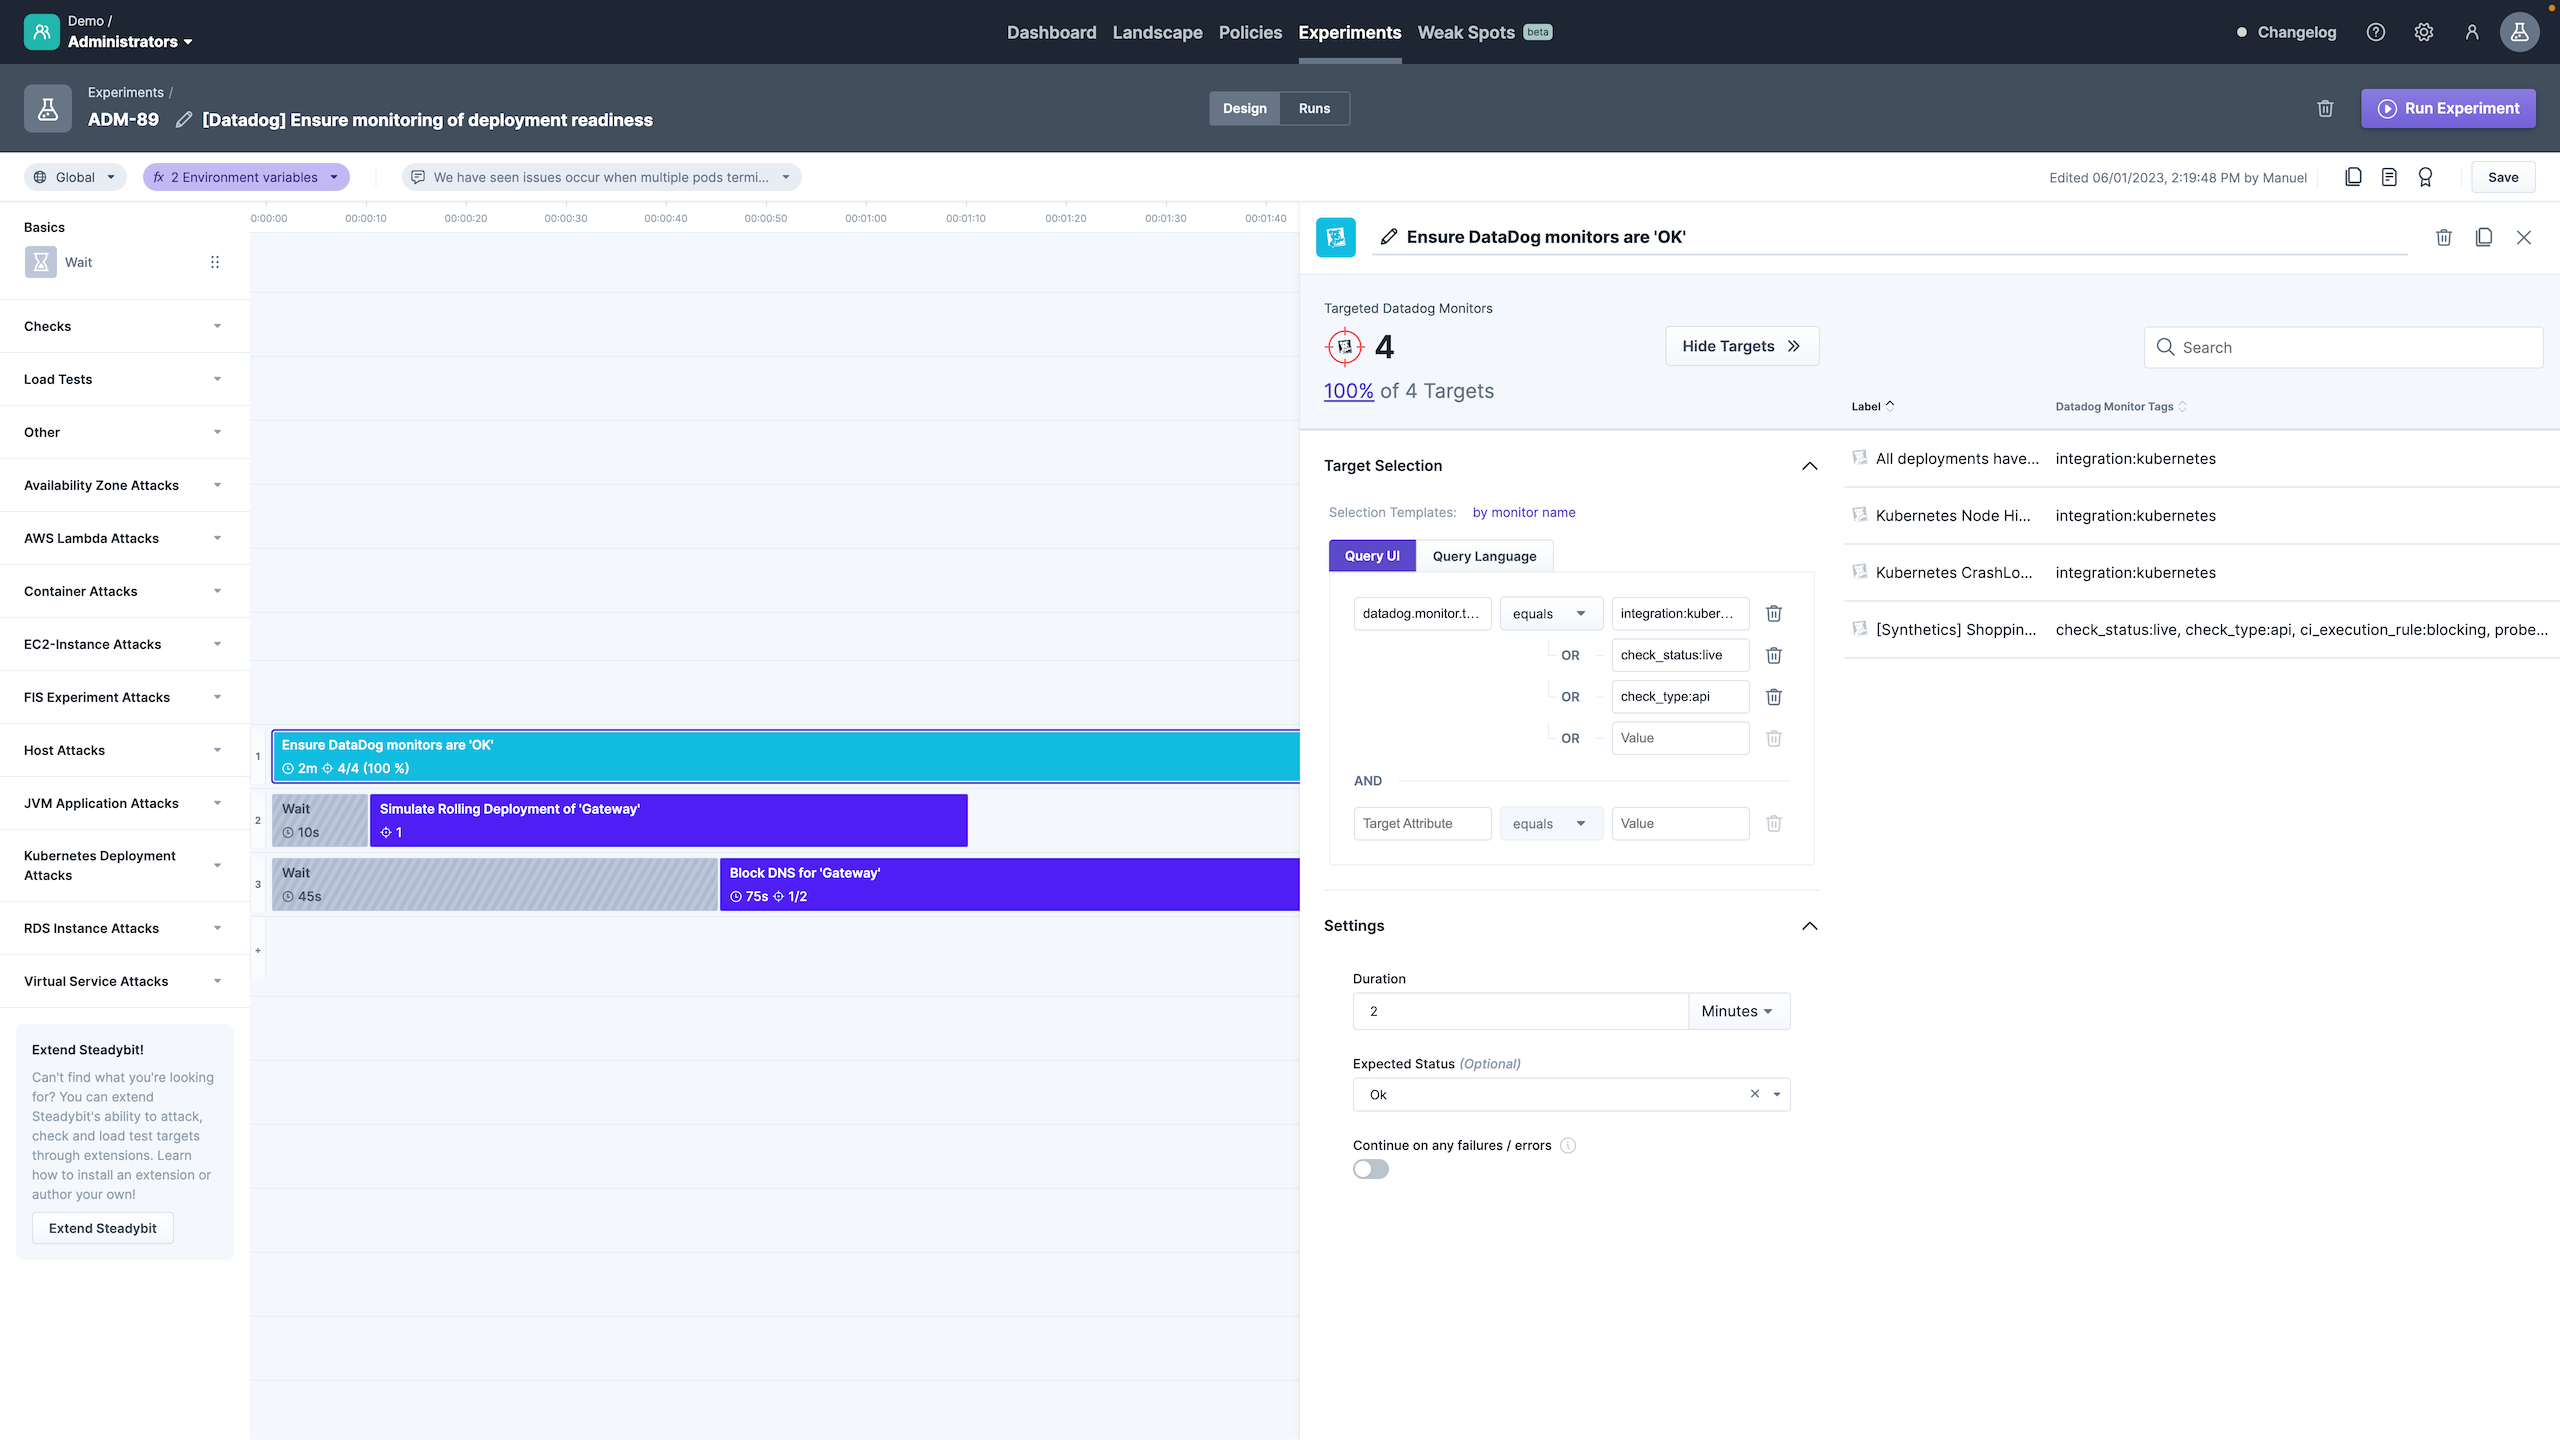Expand Kubernetes Deployment Attacks category
2560x1440 pixels.
124,865
